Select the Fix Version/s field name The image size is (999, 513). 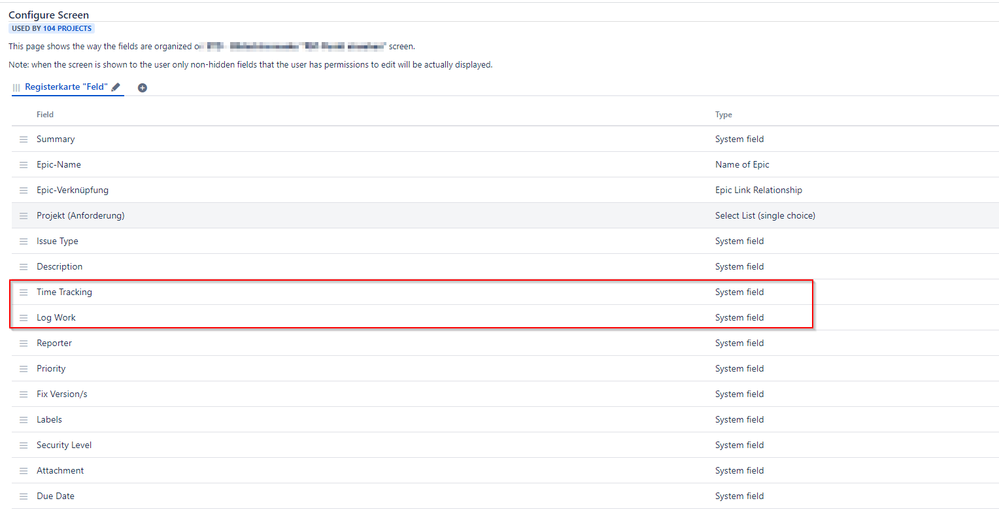(62, 394)
